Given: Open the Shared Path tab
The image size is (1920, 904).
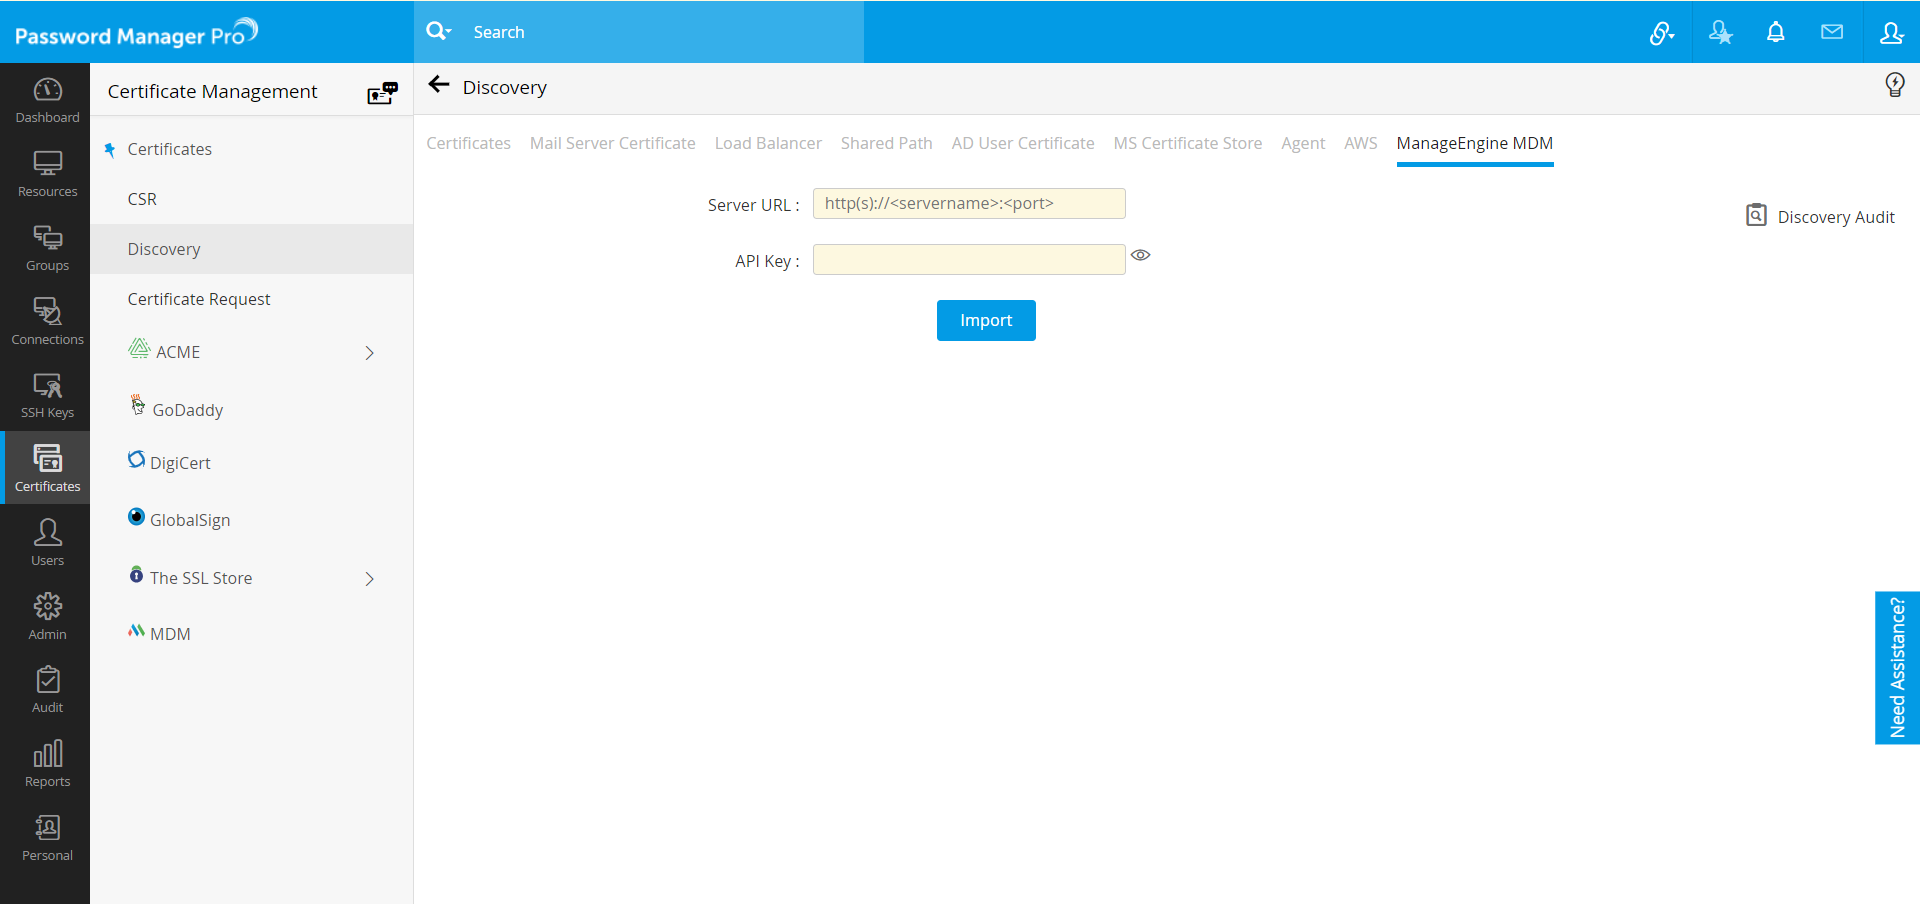Looking at the screenshot, I should (x=886, y=143).
